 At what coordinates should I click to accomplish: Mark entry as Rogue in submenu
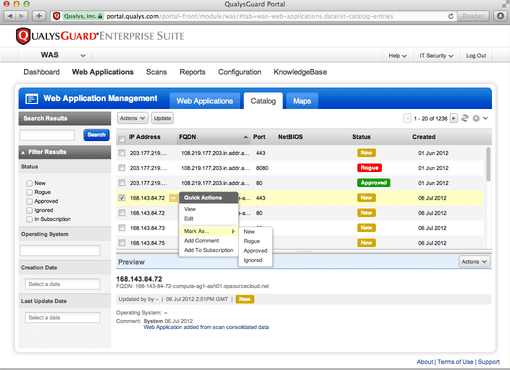[252, 241]
